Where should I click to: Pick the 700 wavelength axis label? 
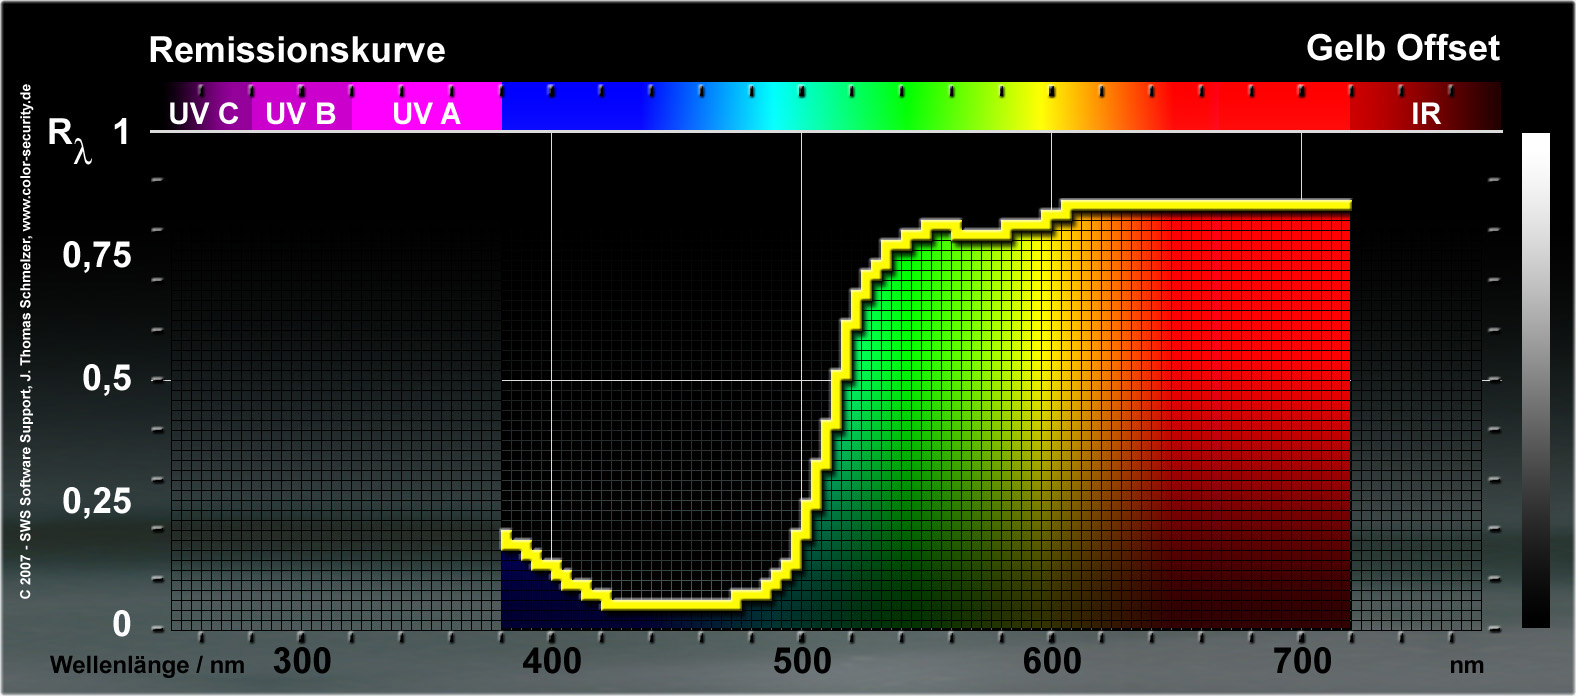[x=1302, y=661]
